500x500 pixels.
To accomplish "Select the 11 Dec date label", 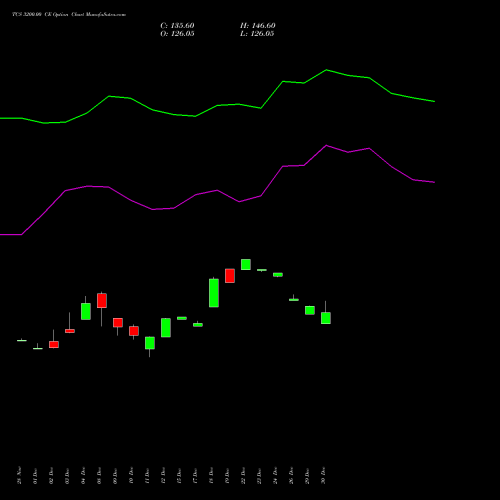I will coord(147,475).
